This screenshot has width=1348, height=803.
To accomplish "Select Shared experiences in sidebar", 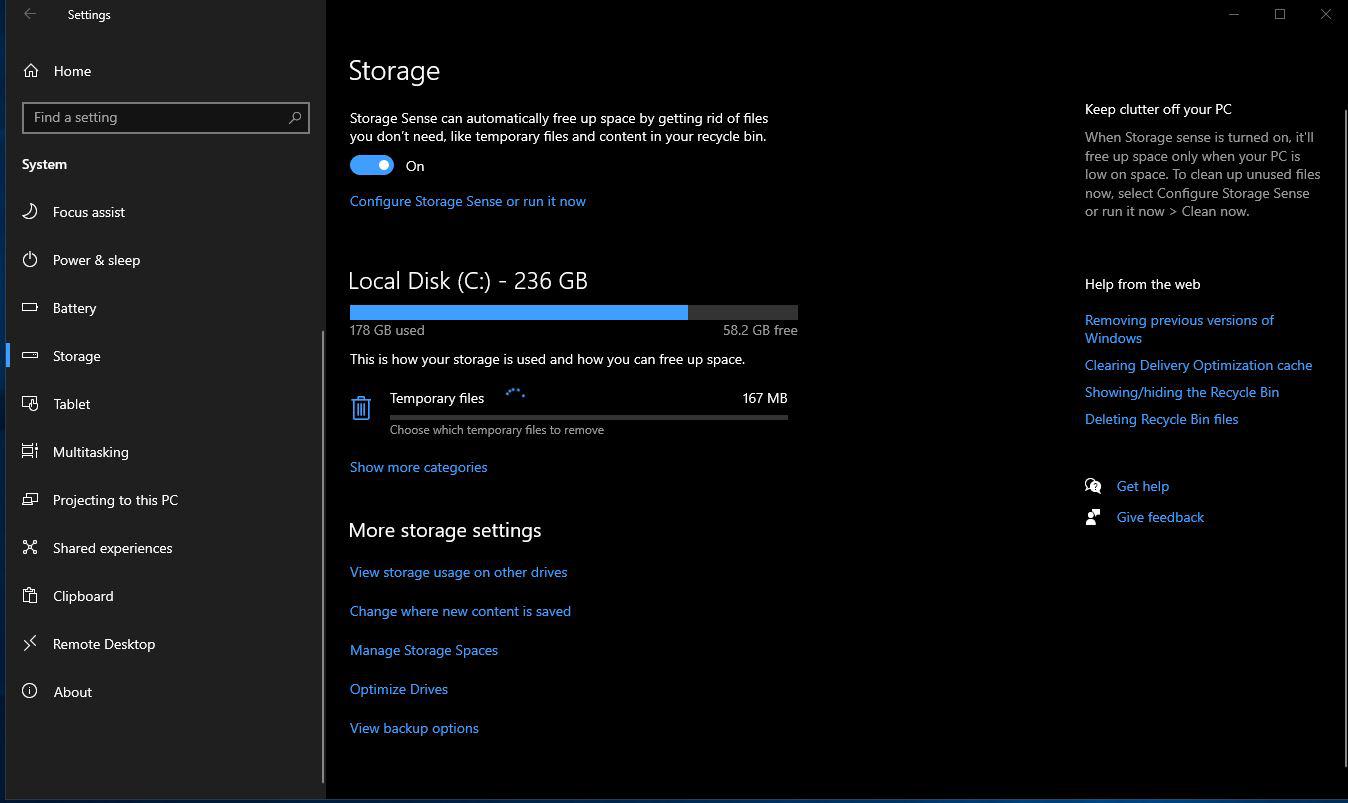I will pyautogui.click(x=112, y=548).
